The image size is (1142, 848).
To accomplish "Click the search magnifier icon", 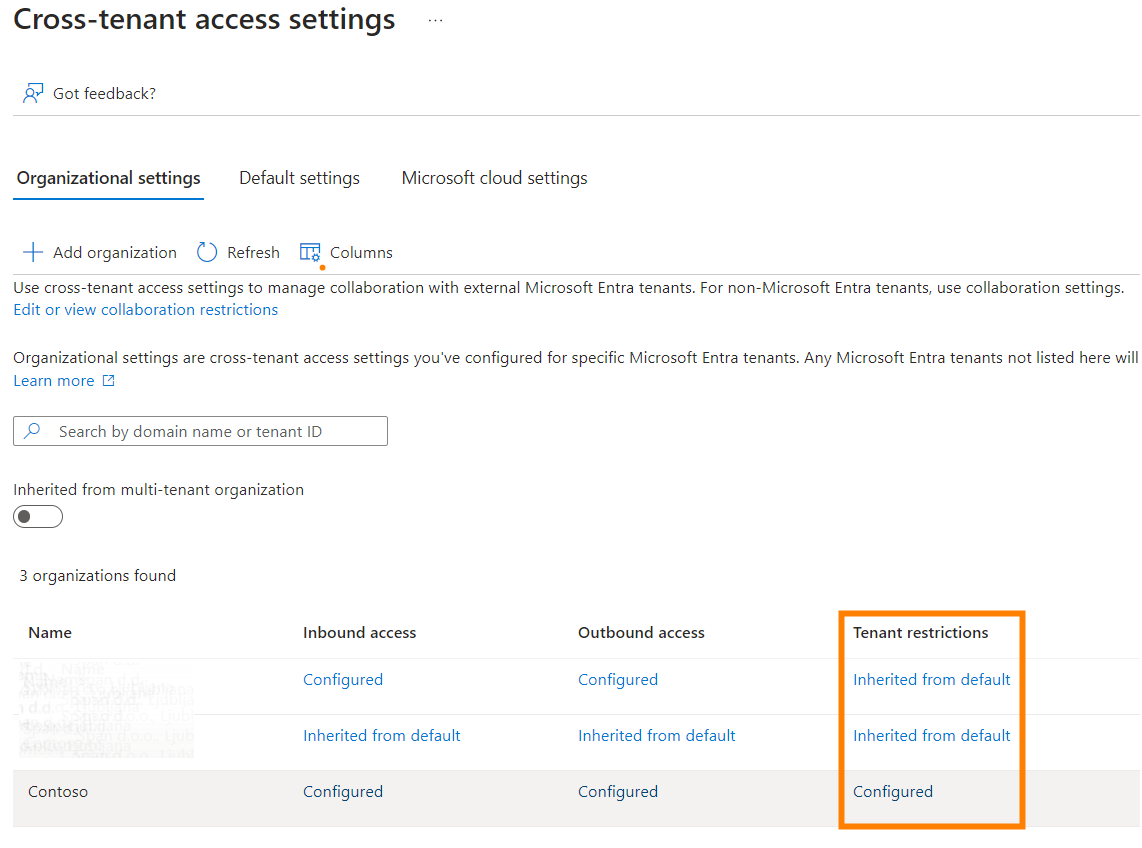I will coord(32,430).
